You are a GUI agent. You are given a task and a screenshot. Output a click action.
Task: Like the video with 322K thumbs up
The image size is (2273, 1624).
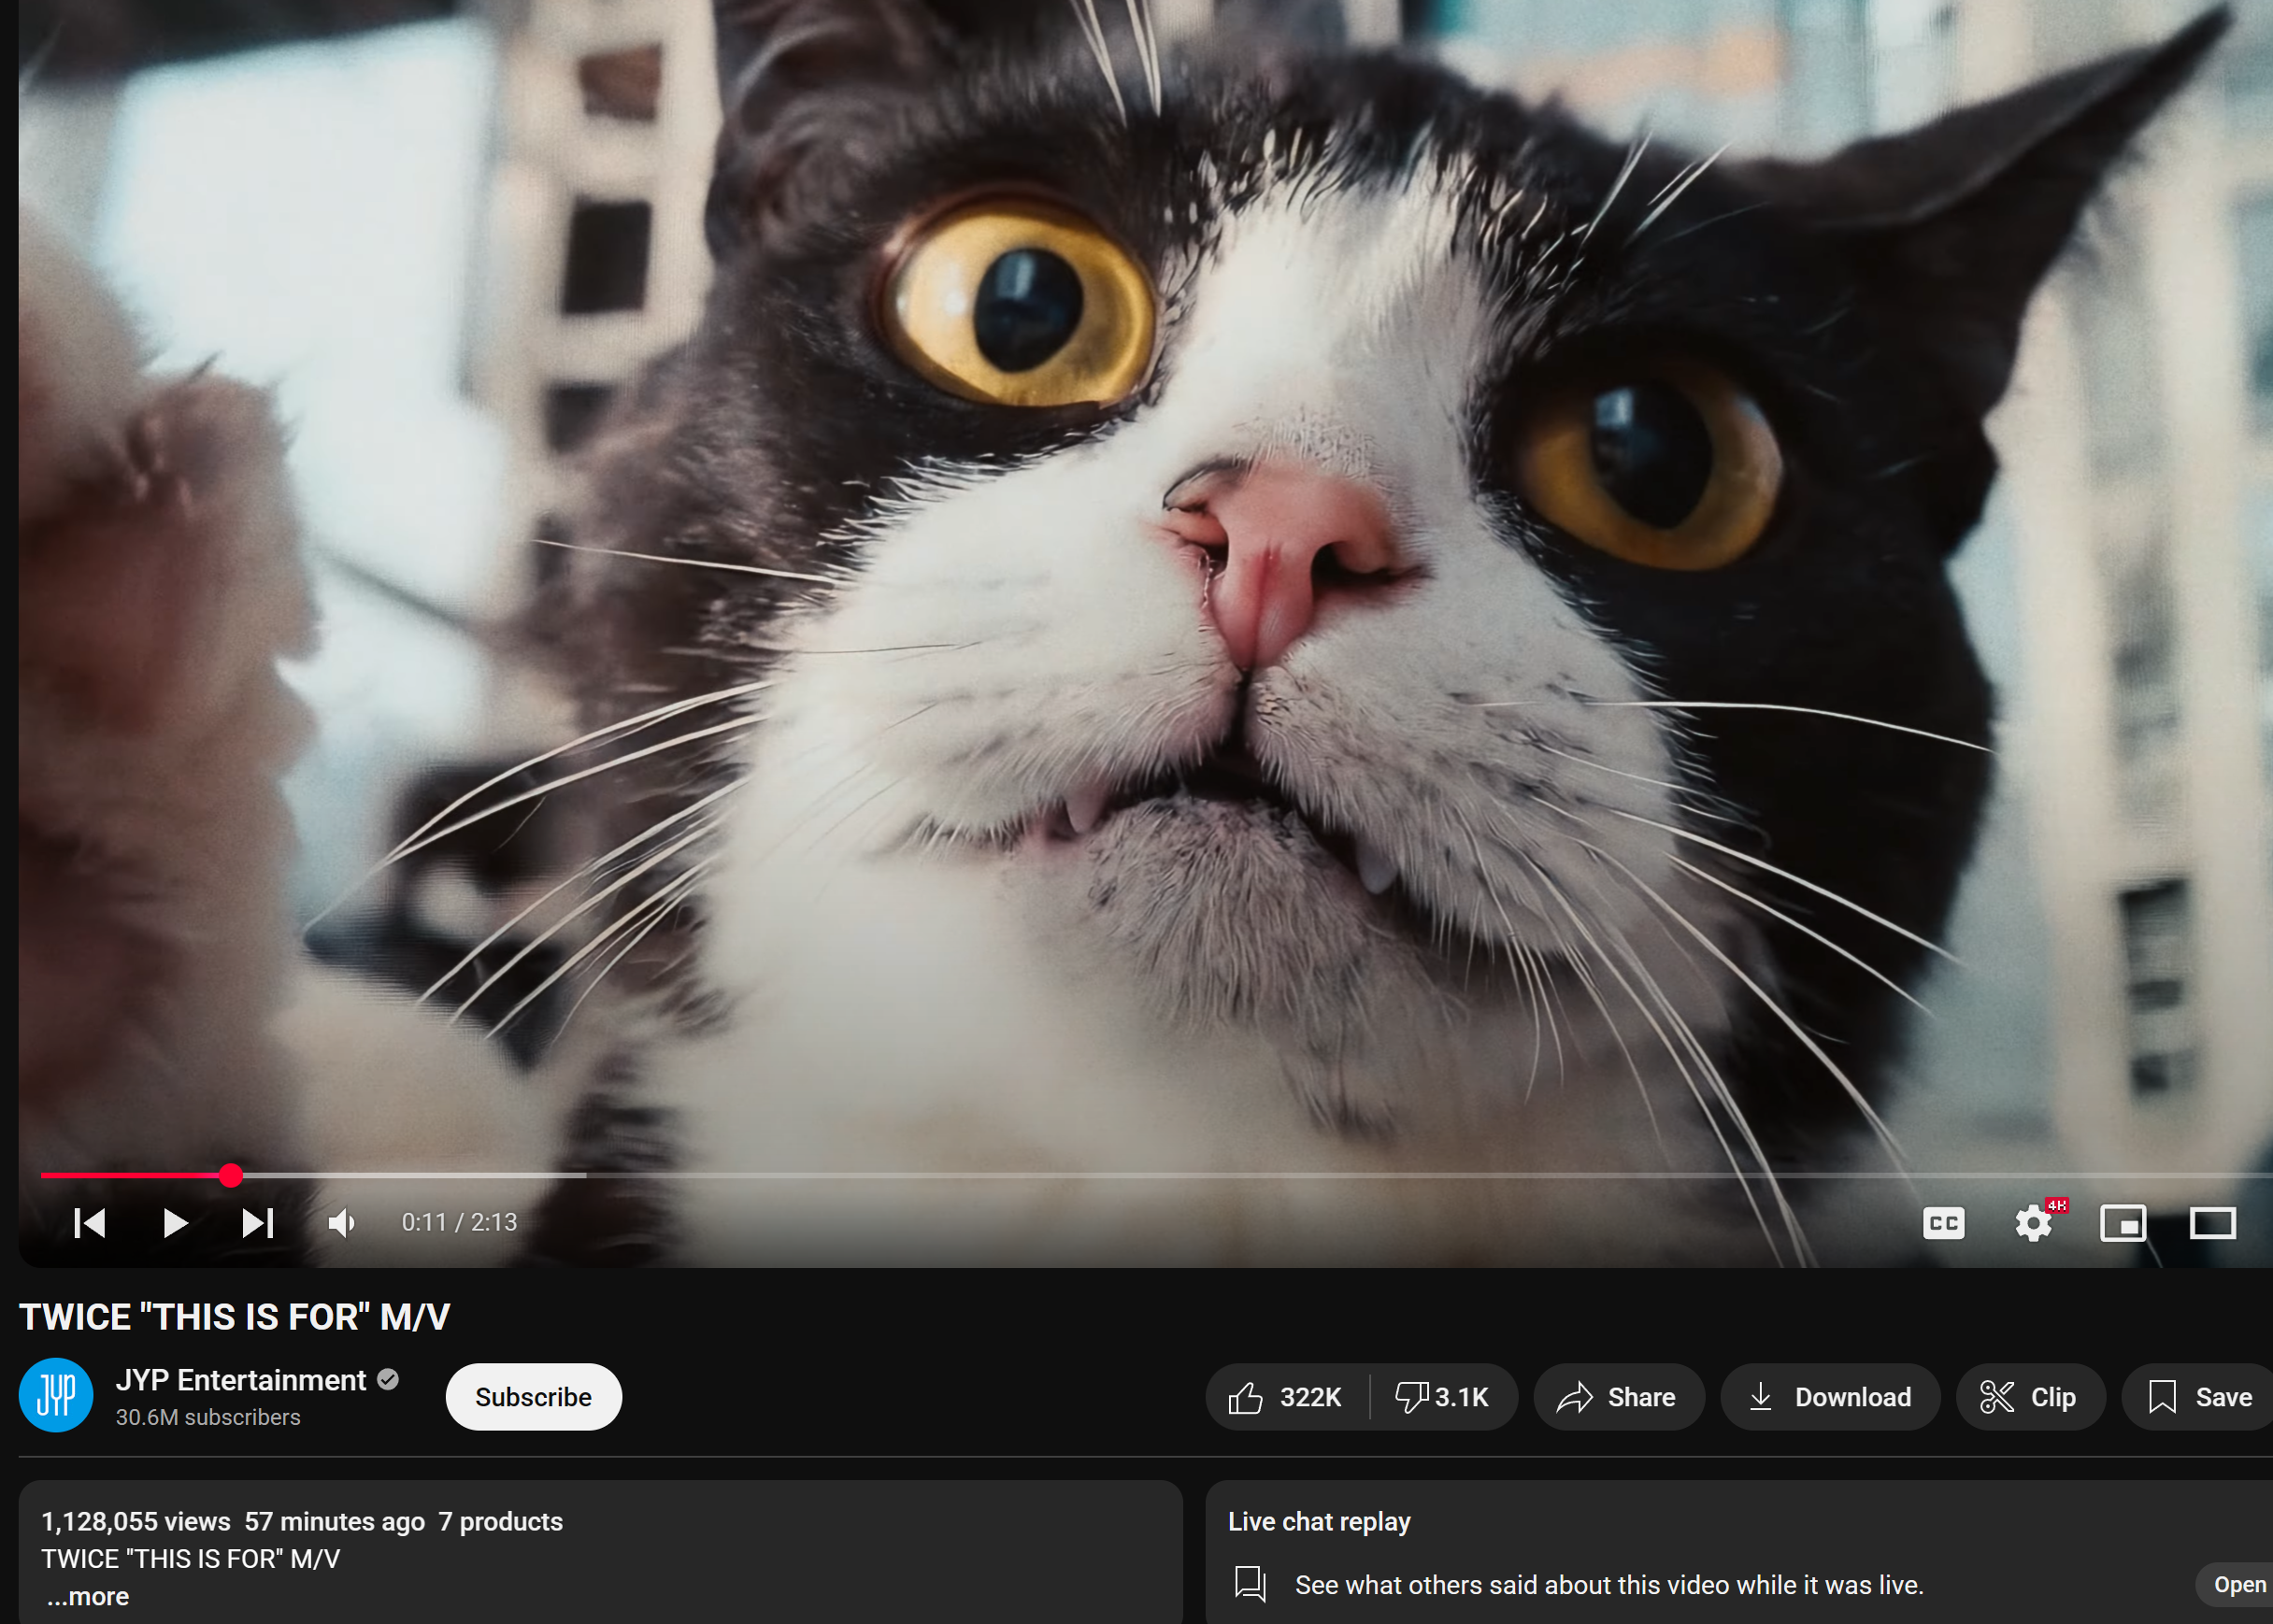point(1287,1397)
